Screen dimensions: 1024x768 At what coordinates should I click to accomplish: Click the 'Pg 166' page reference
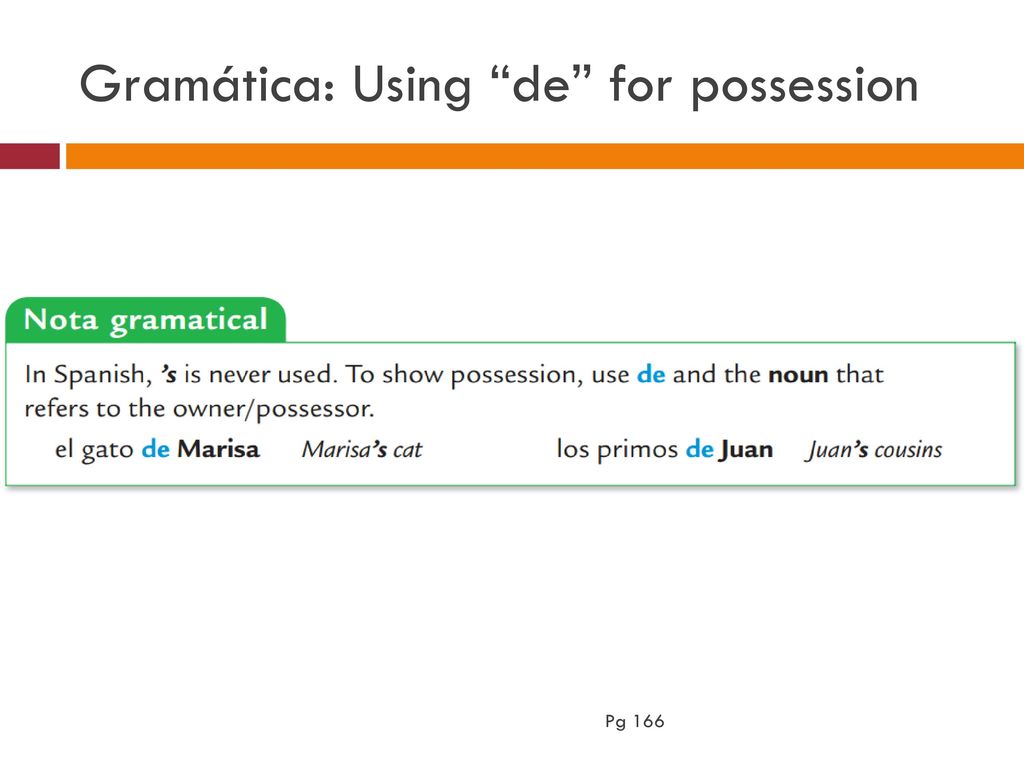click(x=635, y=722)
